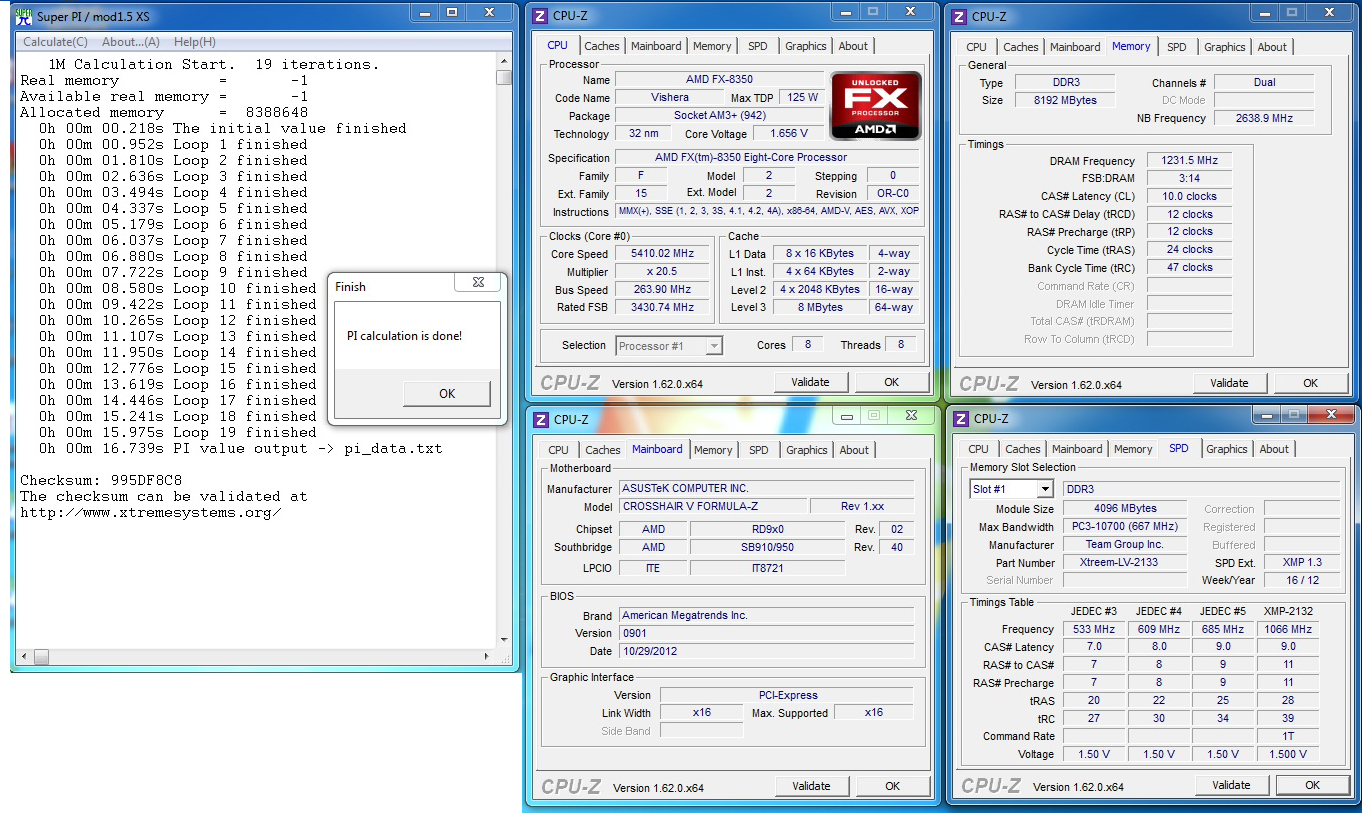Select Mainboard tab in the CPU-Z SPD slot window

click(1077, 449)
